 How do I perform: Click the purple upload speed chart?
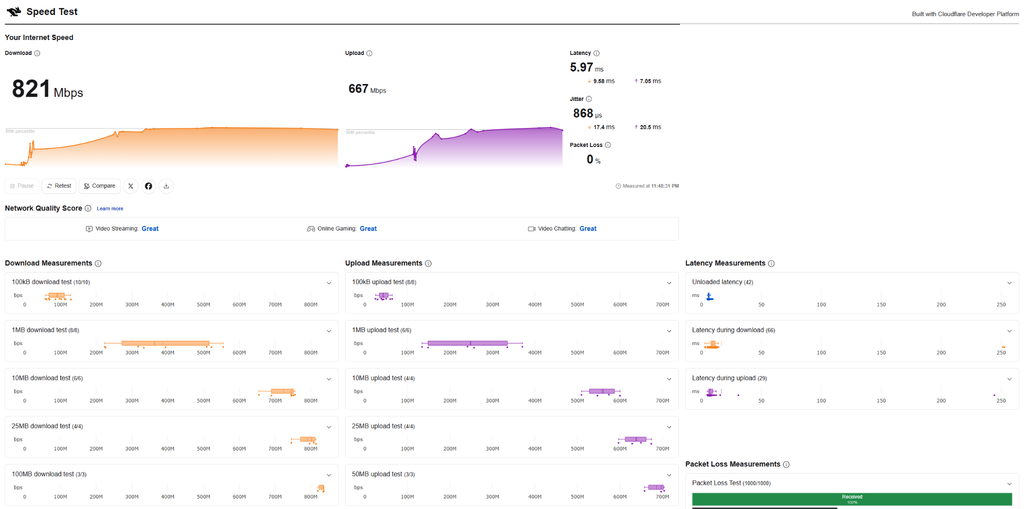[454, 148]
